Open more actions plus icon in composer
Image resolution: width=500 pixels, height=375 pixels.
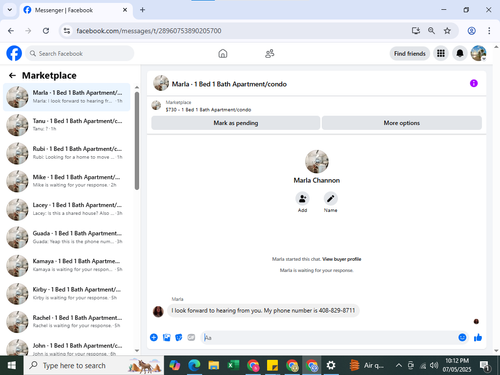click(x=154, y=338)
